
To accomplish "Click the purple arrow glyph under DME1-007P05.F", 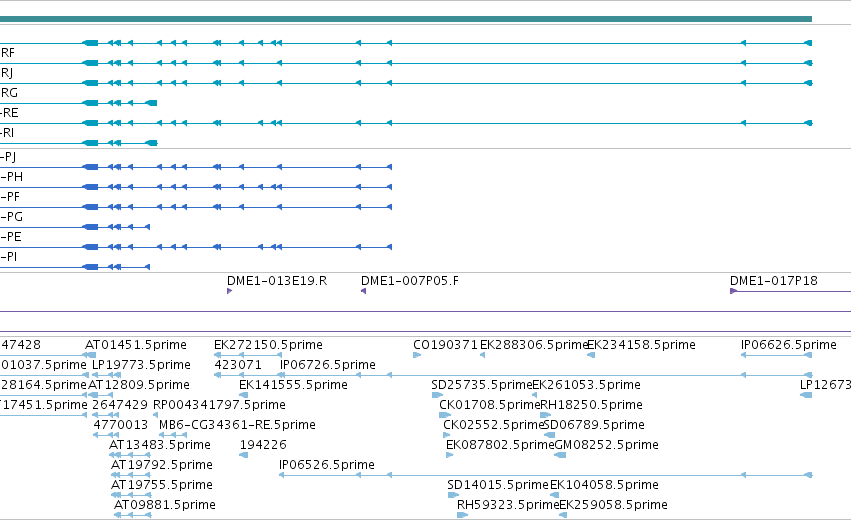I will point(364,291).
